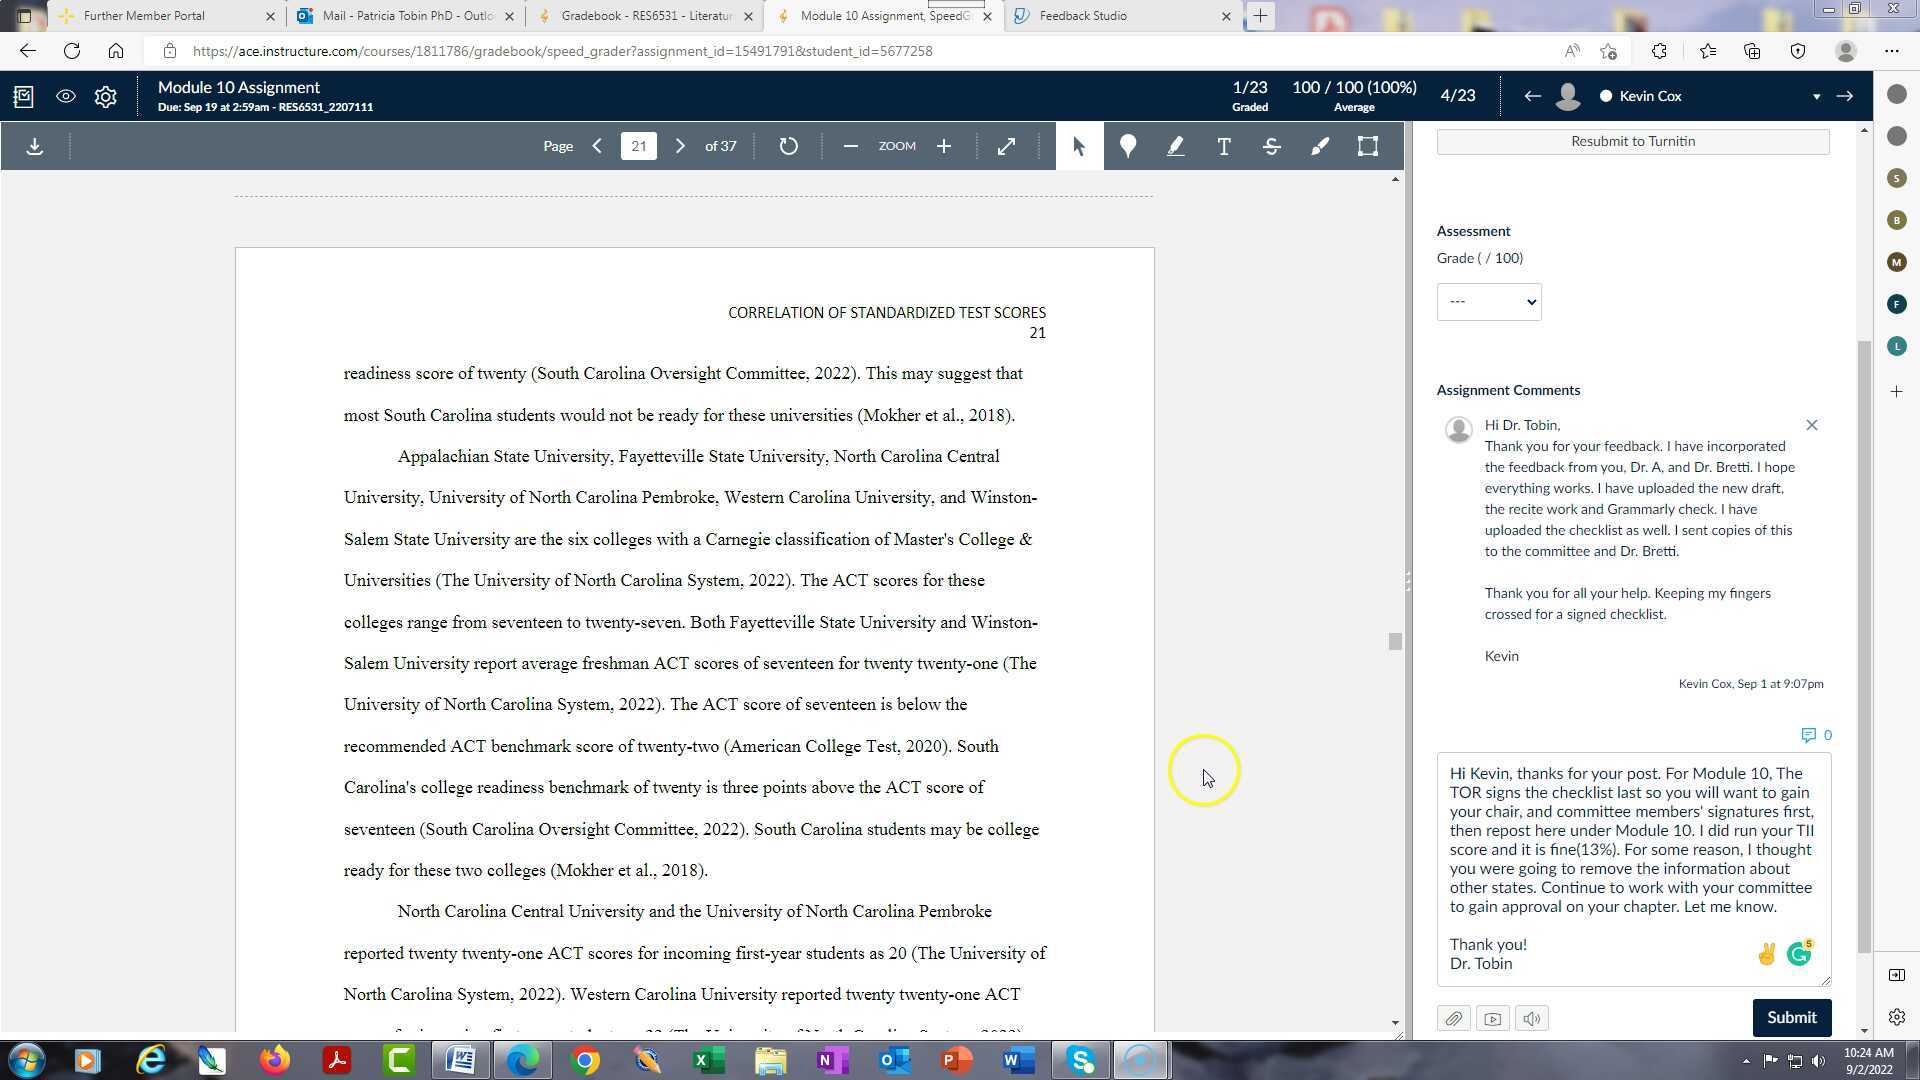
Task: Switch to Gradebook RES6531 browser tab
Action: click(646, 16)
